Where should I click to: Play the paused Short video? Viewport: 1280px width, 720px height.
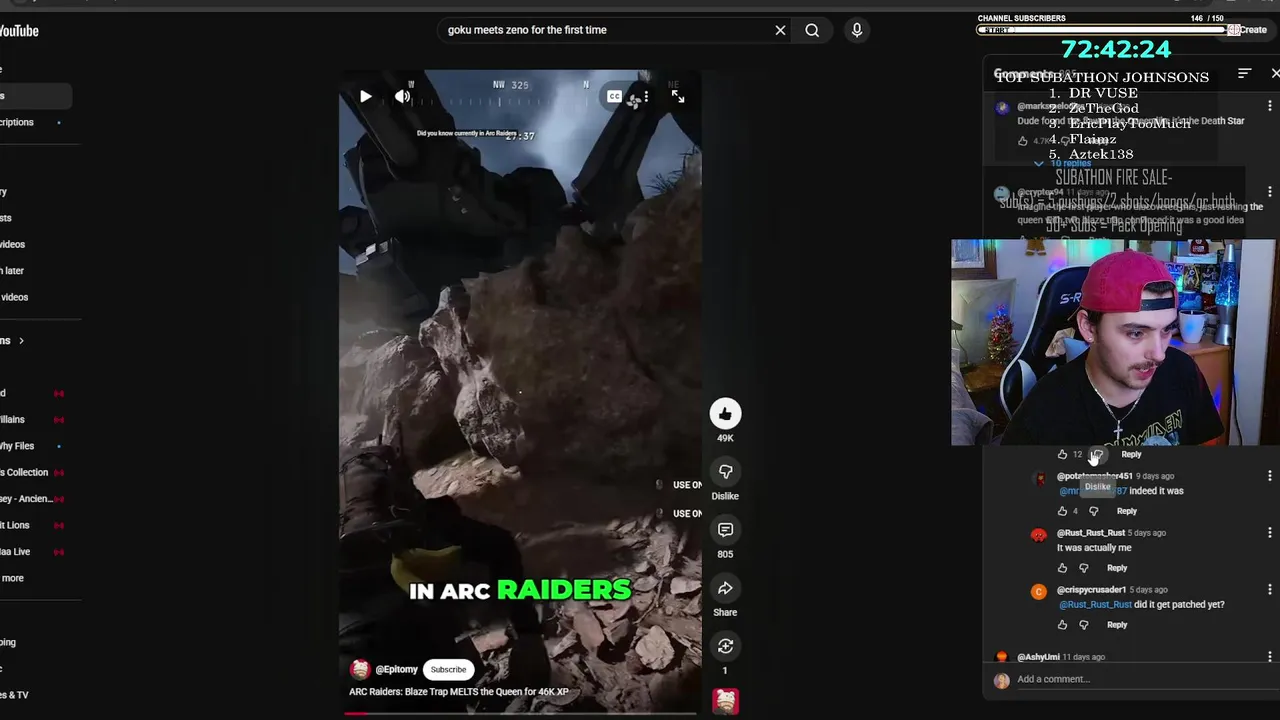tap(365, 97)
